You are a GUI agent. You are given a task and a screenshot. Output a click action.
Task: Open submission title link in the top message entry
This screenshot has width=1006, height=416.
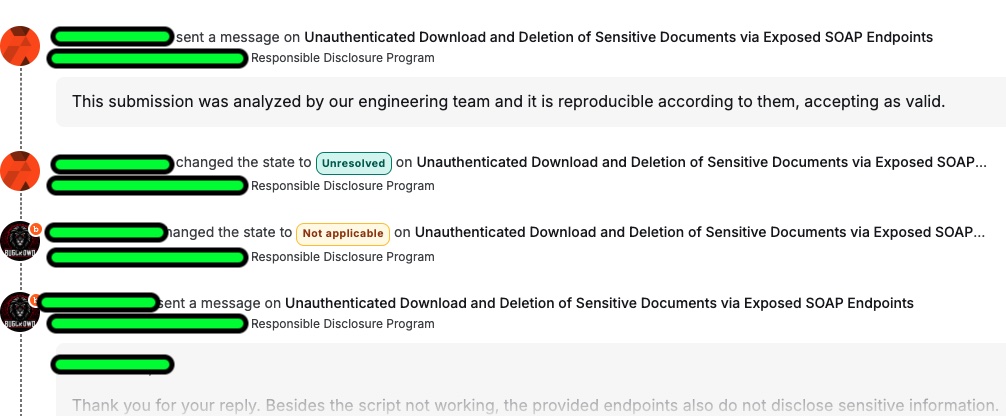click(618, 37)
